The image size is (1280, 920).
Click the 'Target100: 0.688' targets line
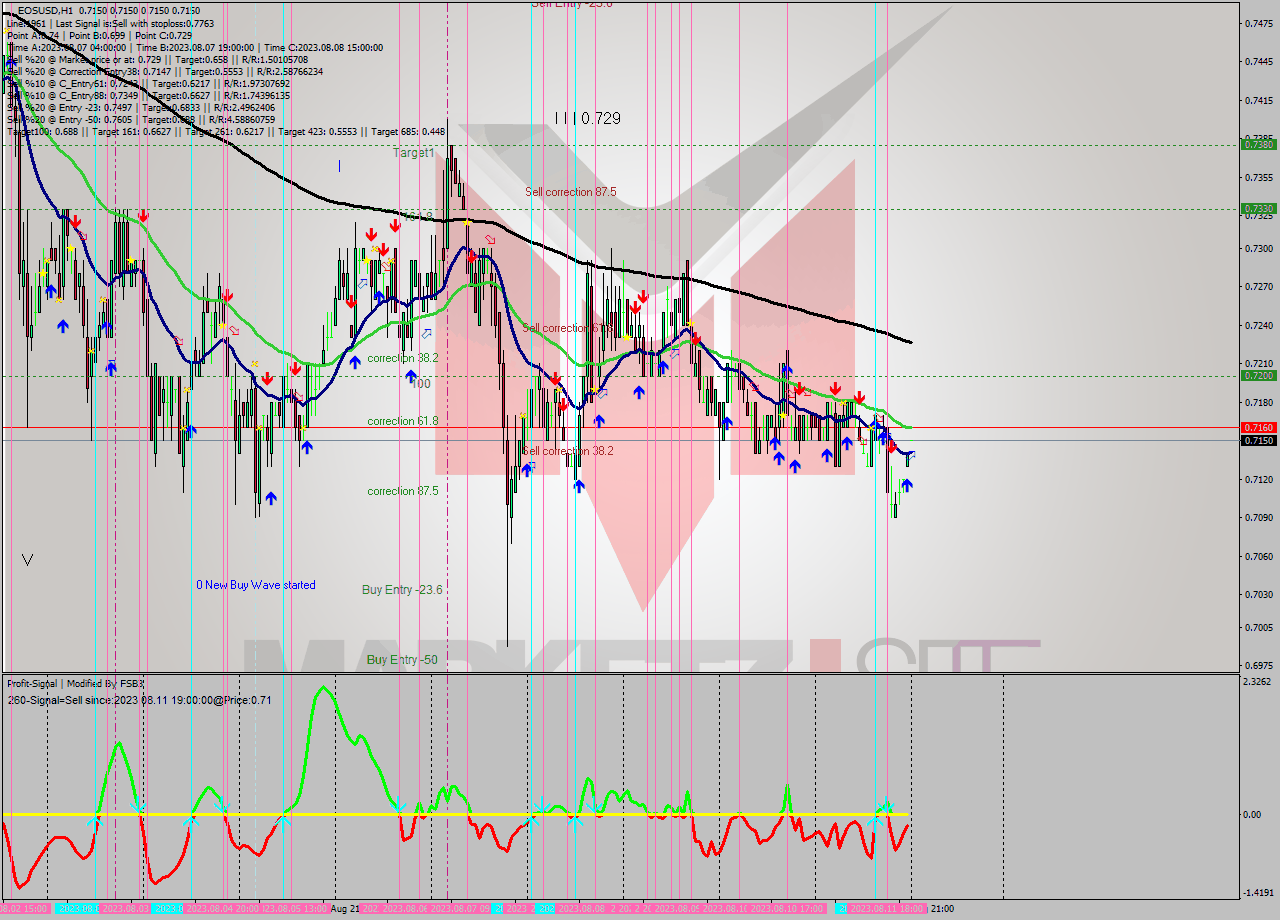coord(226,131)
